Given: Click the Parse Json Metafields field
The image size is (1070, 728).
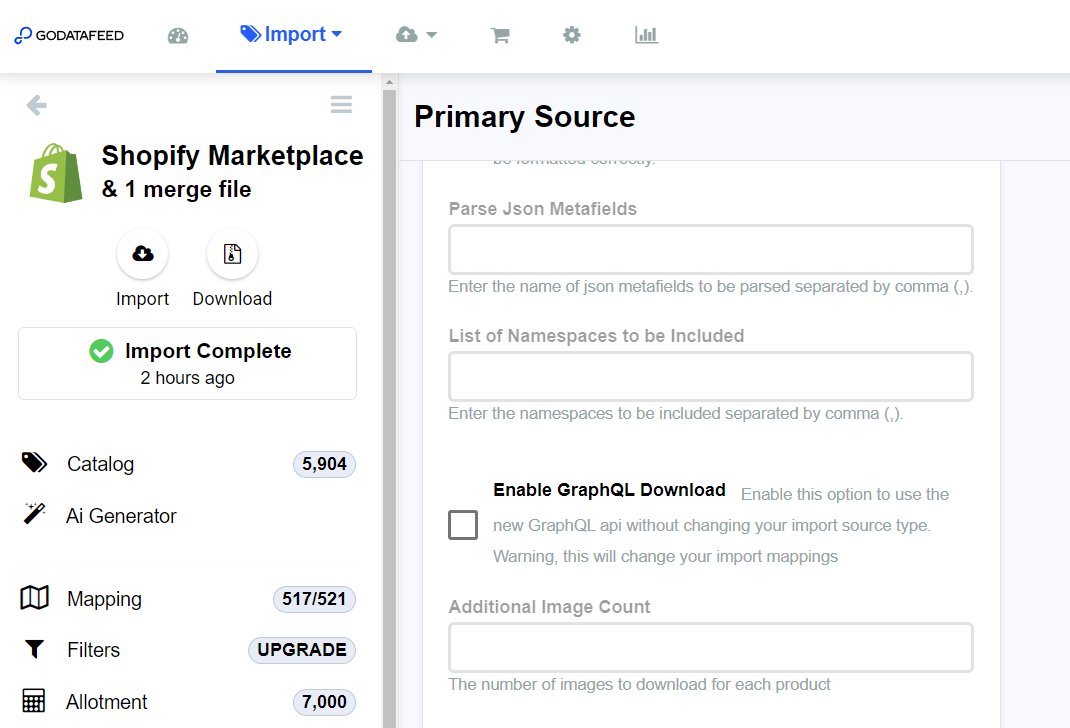Looking at the screenshot, I should point(710,250).
